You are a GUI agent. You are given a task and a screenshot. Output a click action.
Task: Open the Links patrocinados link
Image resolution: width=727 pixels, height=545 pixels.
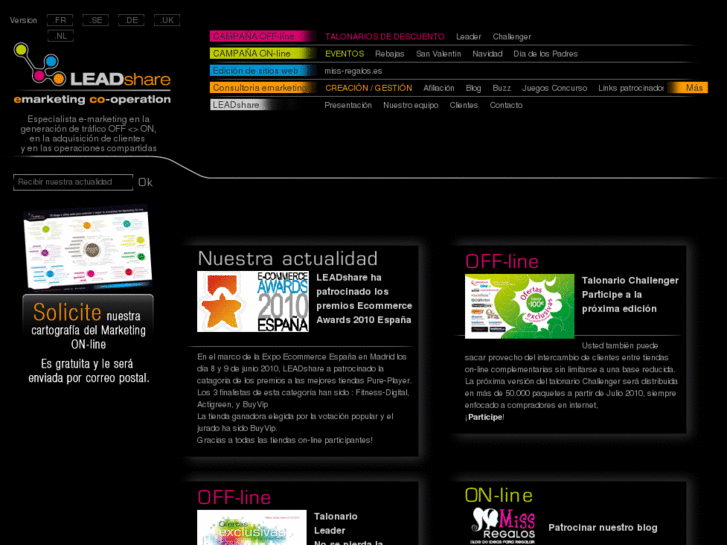631,88
